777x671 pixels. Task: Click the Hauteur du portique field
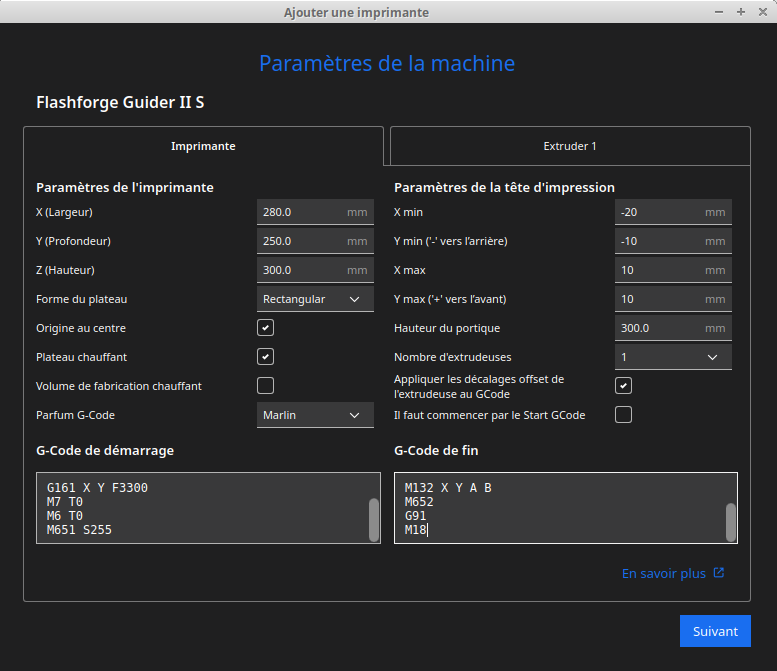point(673,328)
